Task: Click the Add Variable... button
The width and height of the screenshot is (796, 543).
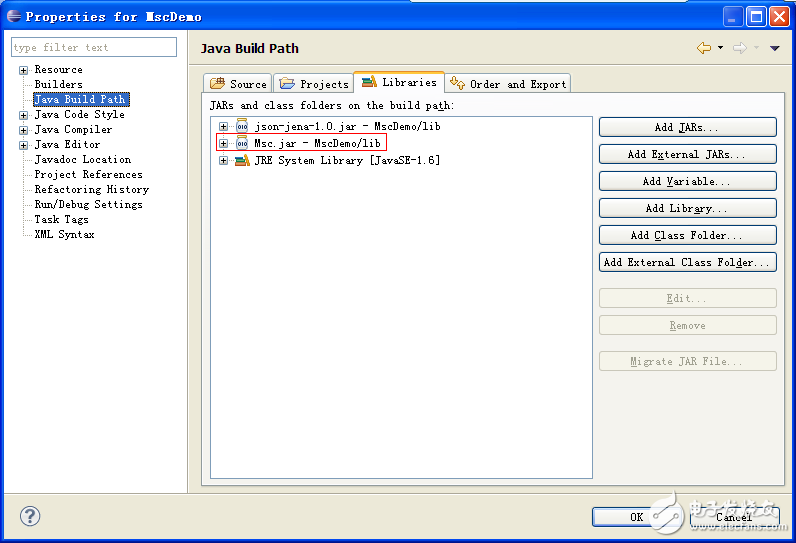Action: click(687, 181)
